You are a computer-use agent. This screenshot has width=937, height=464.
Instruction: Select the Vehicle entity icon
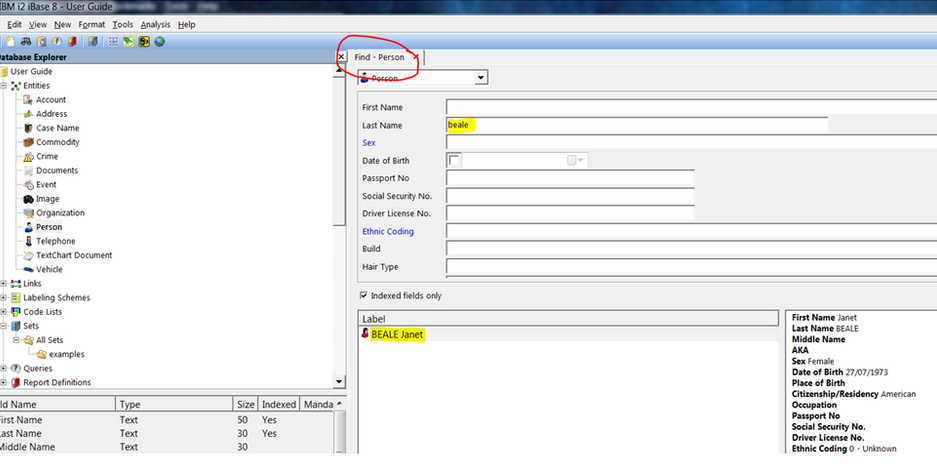[27, 270]
